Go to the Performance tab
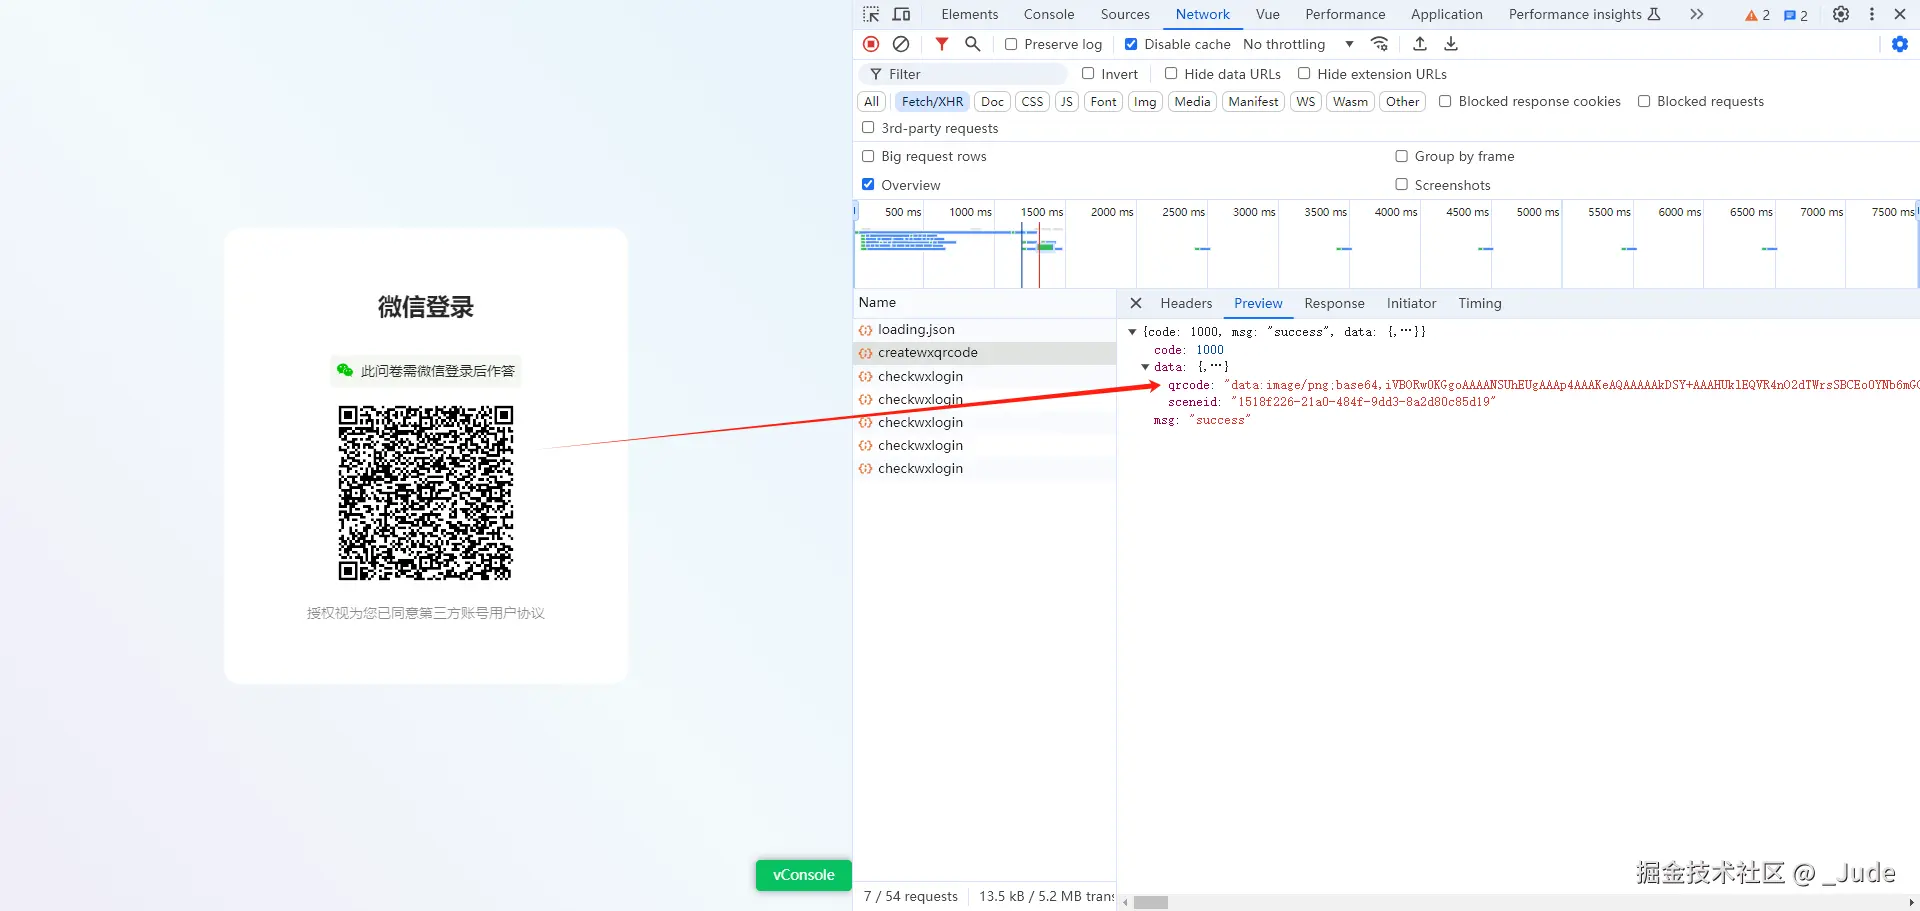The width and height of the screenshot is (1920, 911). (1345, 14)
